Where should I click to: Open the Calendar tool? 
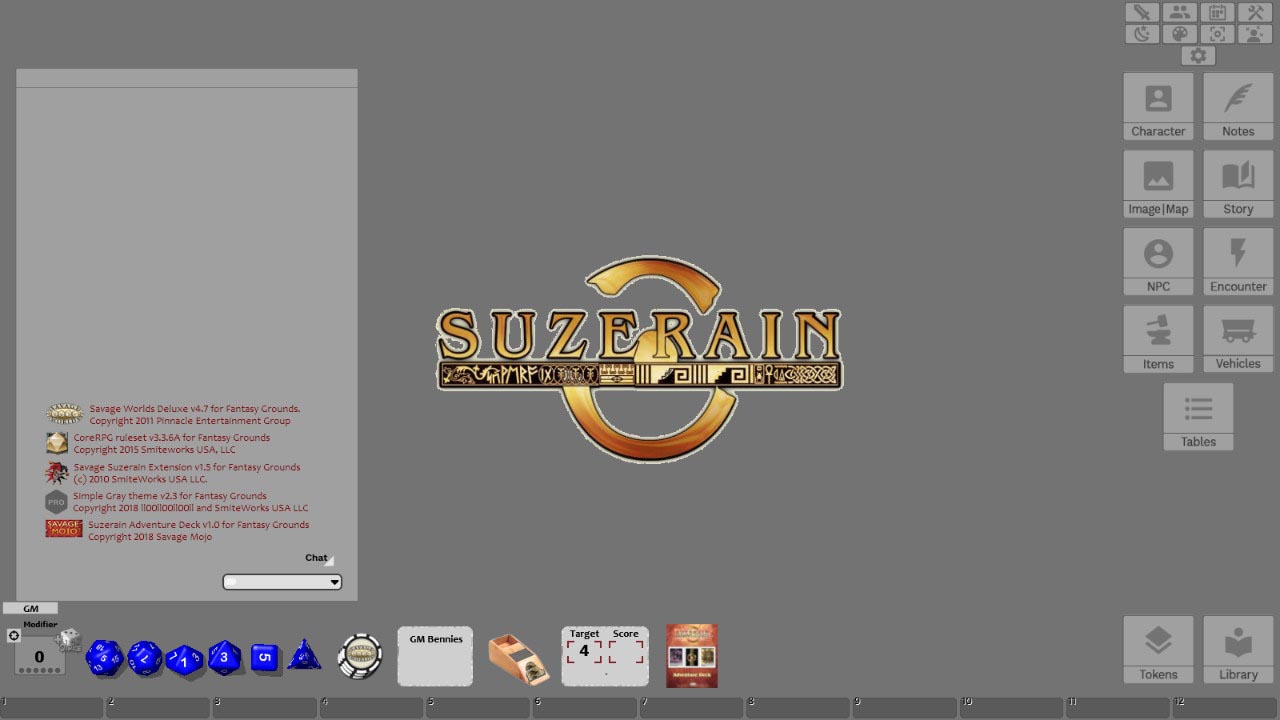1217,12
